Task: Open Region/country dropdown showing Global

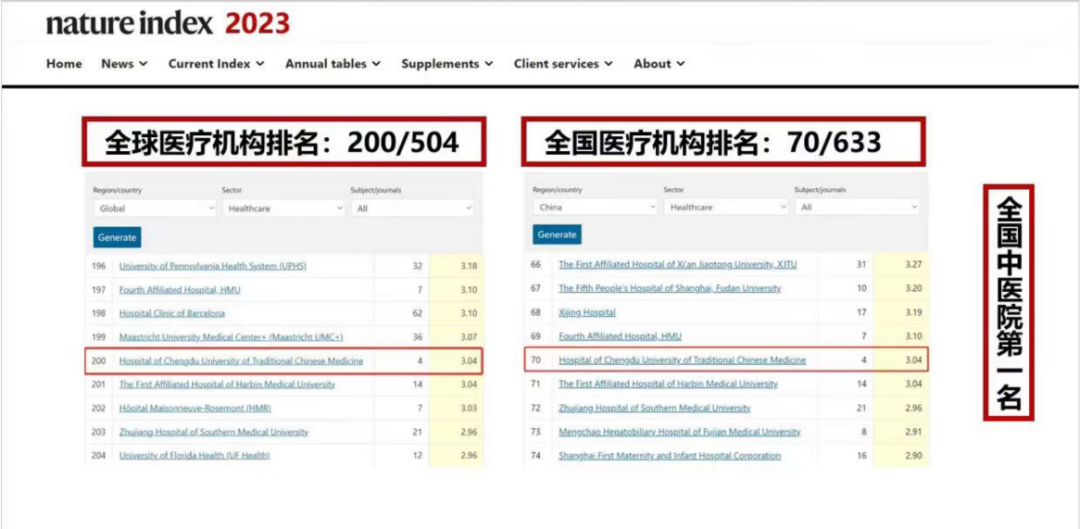Action: click(155, 207)
